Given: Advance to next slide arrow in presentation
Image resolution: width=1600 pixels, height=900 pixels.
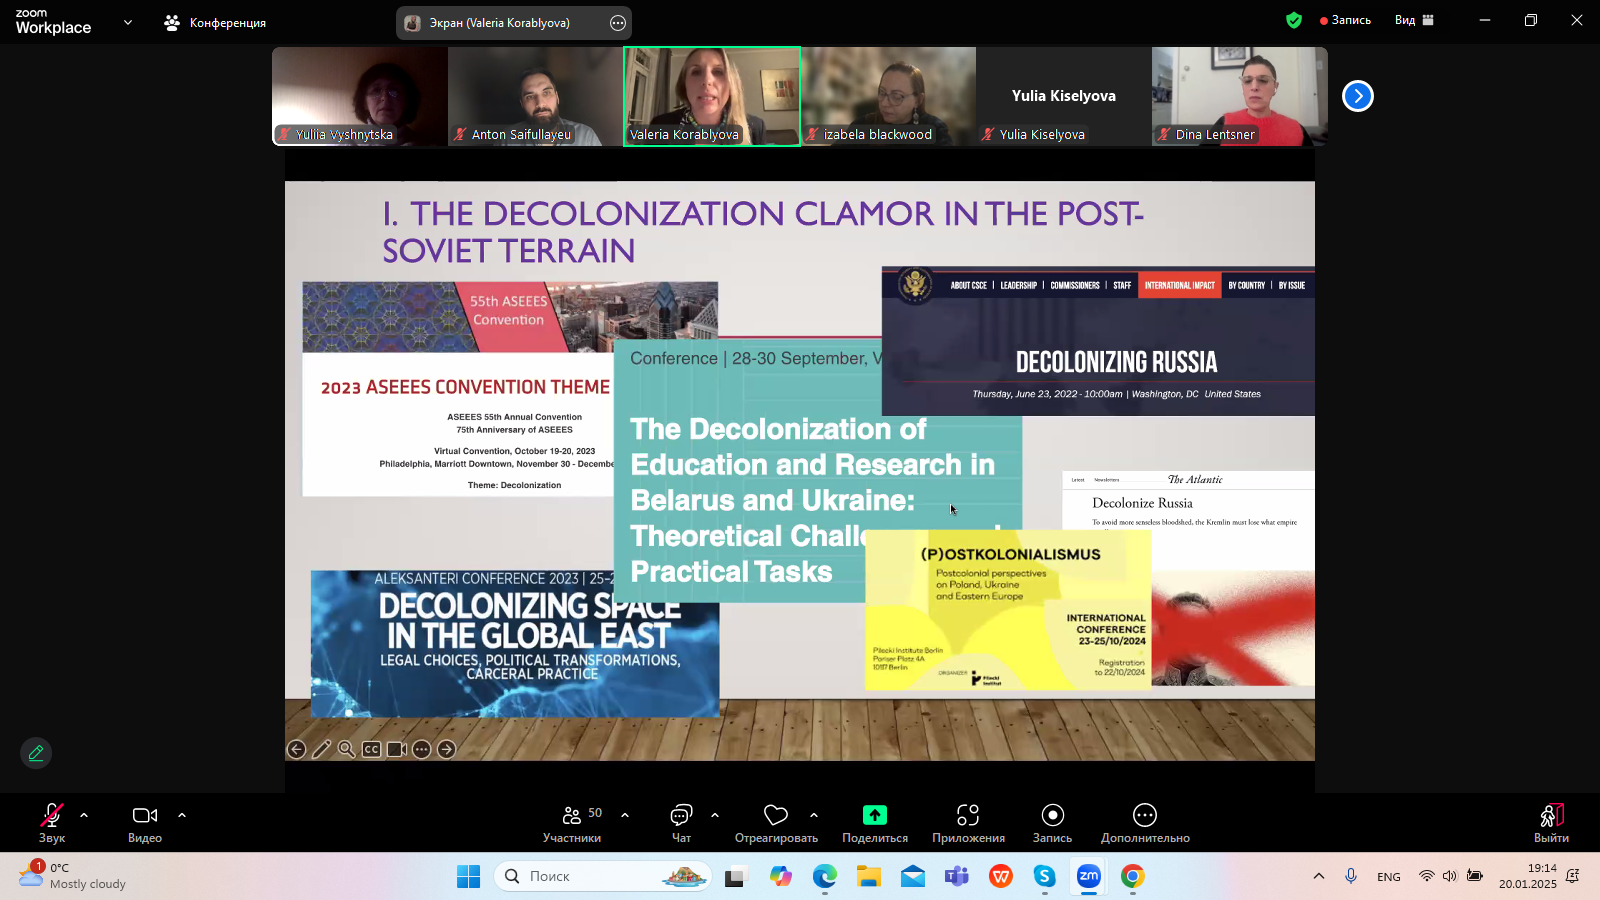Looking at the screenshot, I should tap(447, 749).
